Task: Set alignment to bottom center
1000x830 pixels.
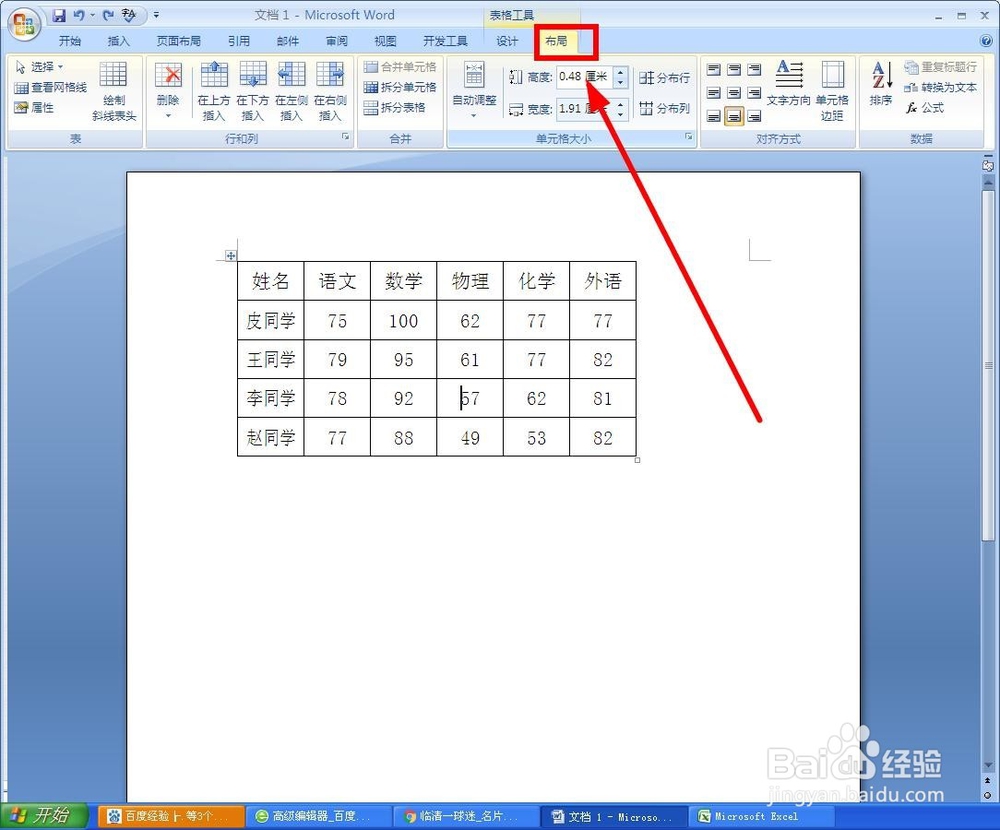Action: click(734, 116)
